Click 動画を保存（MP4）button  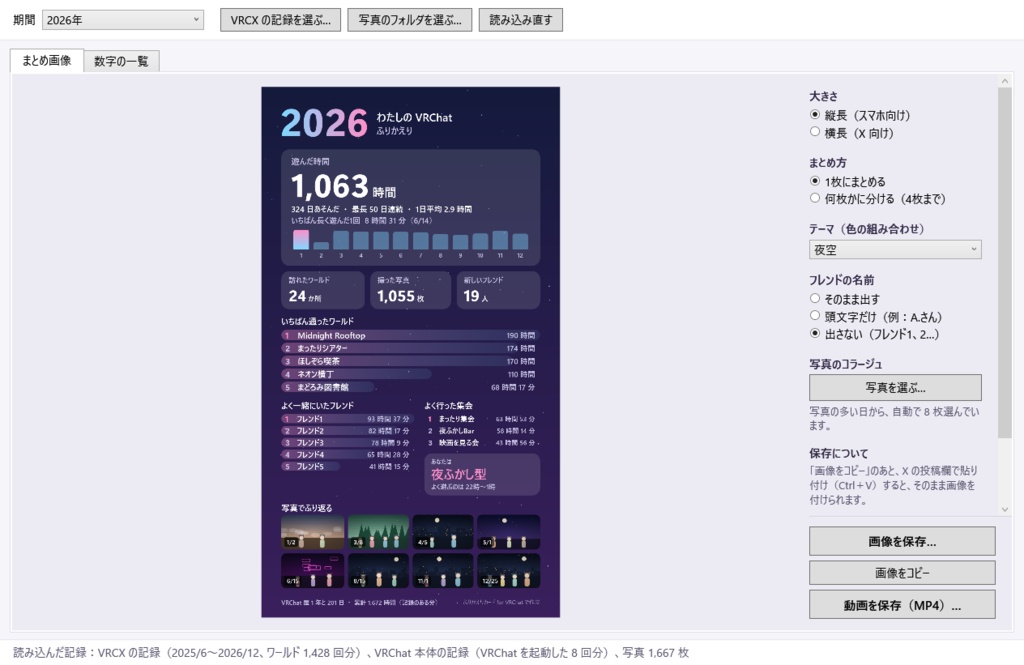click(x=902, y=605)
